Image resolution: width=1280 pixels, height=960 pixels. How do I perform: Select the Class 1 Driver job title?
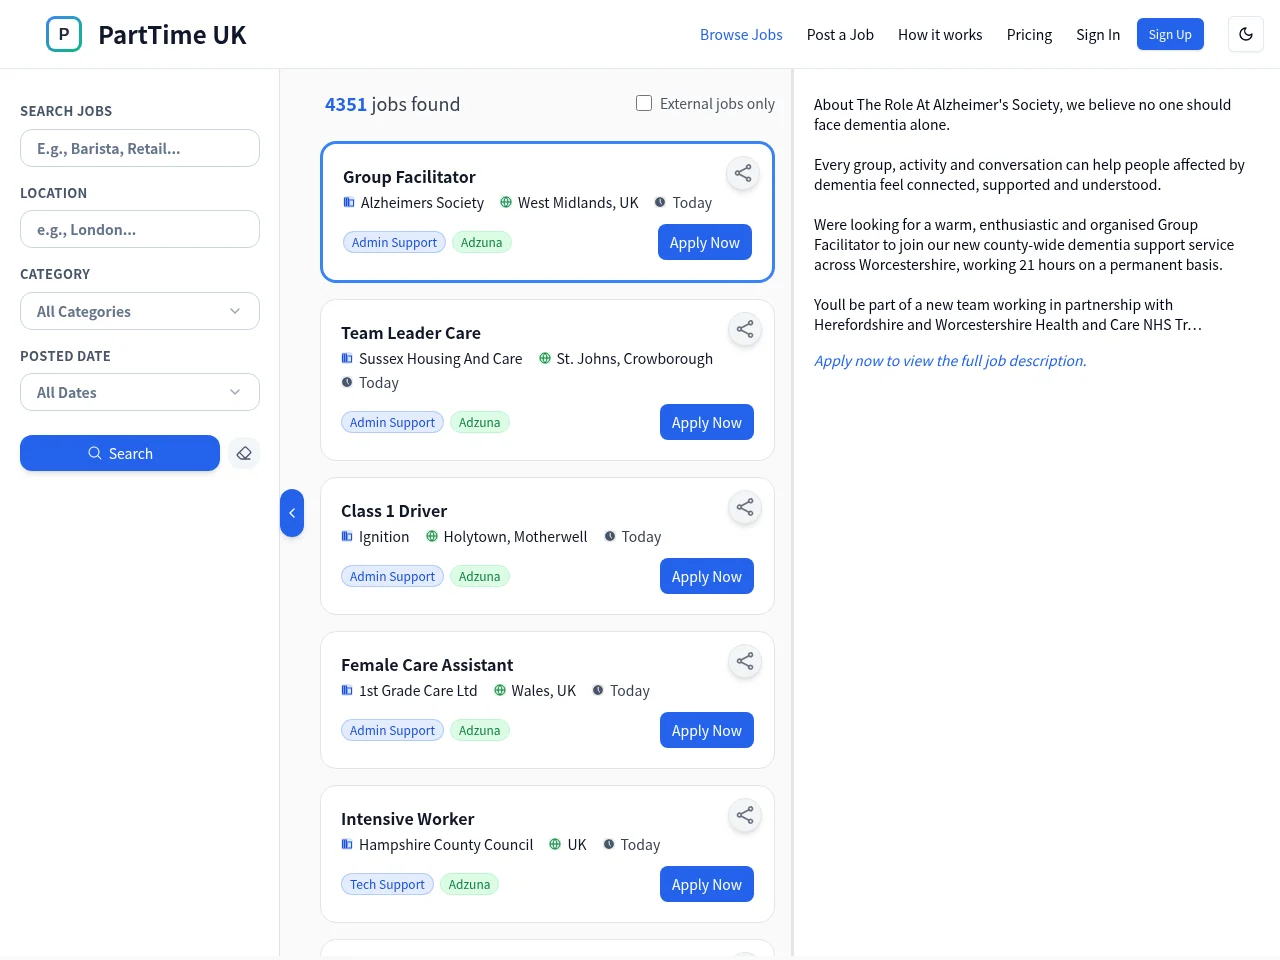(x=394, y=511)
